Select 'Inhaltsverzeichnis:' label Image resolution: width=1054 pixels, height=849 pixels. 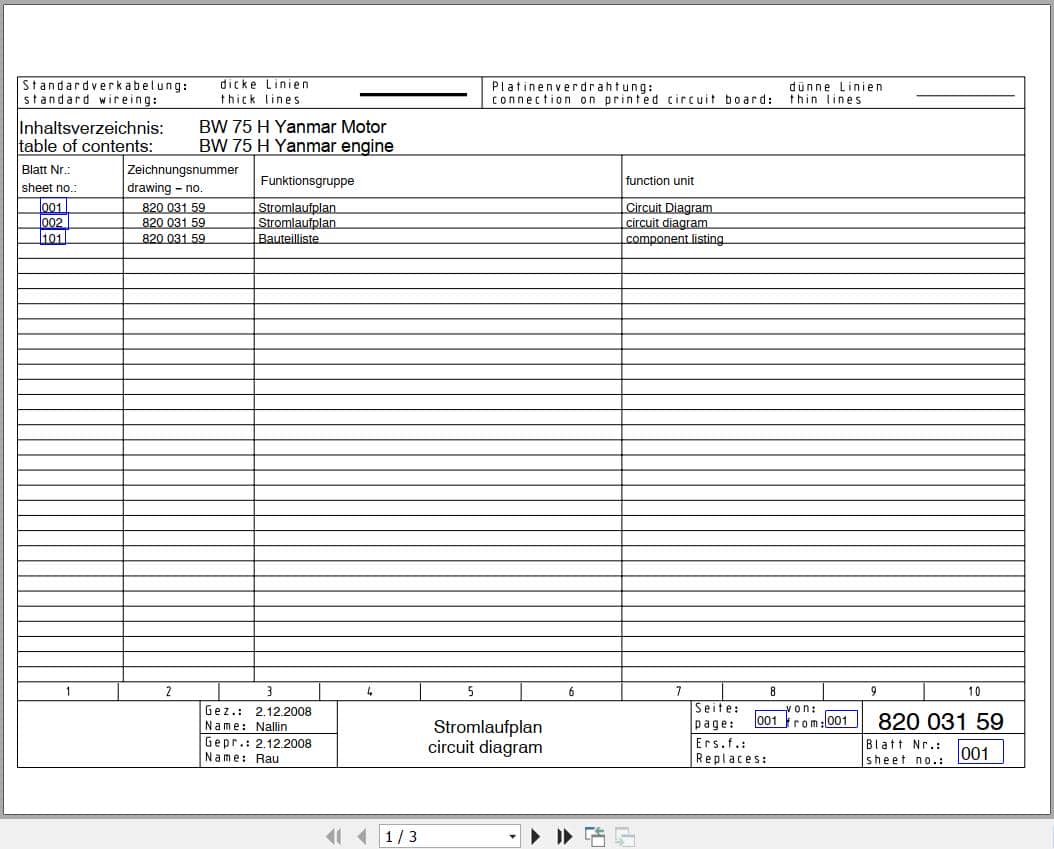(x=91, y=128)
